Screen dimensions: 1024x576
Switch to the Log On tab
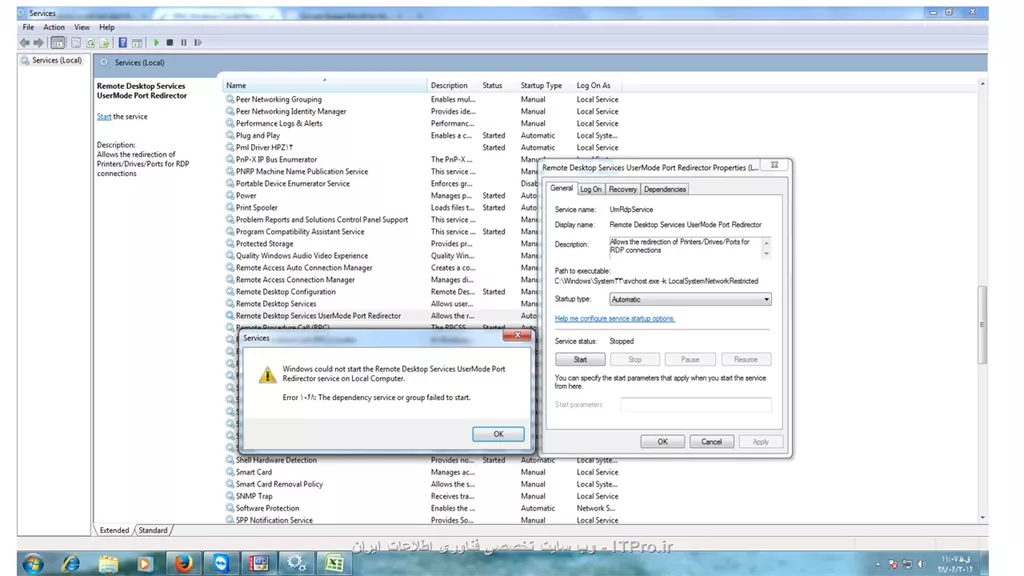[590, 189]
